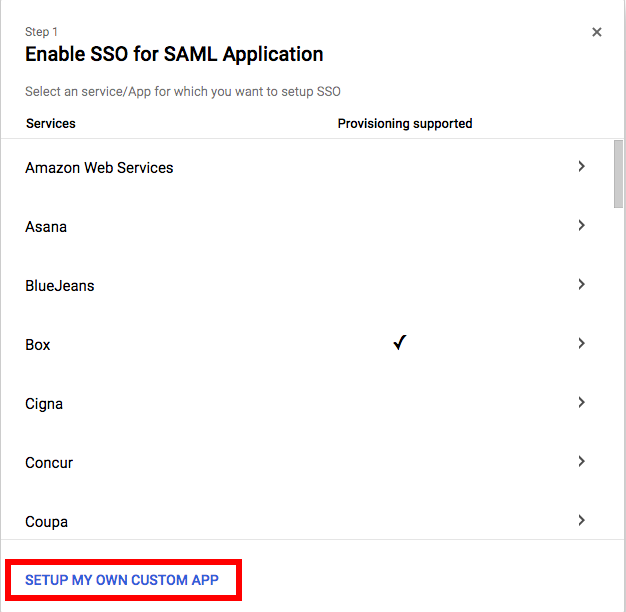The width and height of the screenshot is (626, 612).
Task: Click the Box provisioning checkmark
Action: (400, 343)
